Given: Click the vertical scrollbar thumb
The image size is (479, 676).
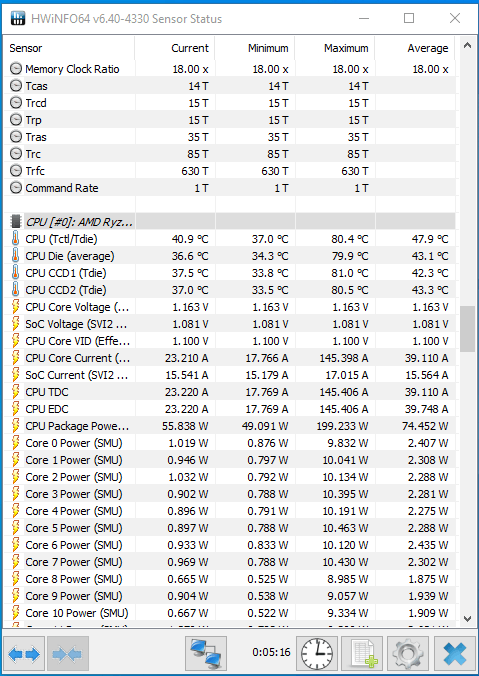Looking at the screenshot, I should point(467,329).
